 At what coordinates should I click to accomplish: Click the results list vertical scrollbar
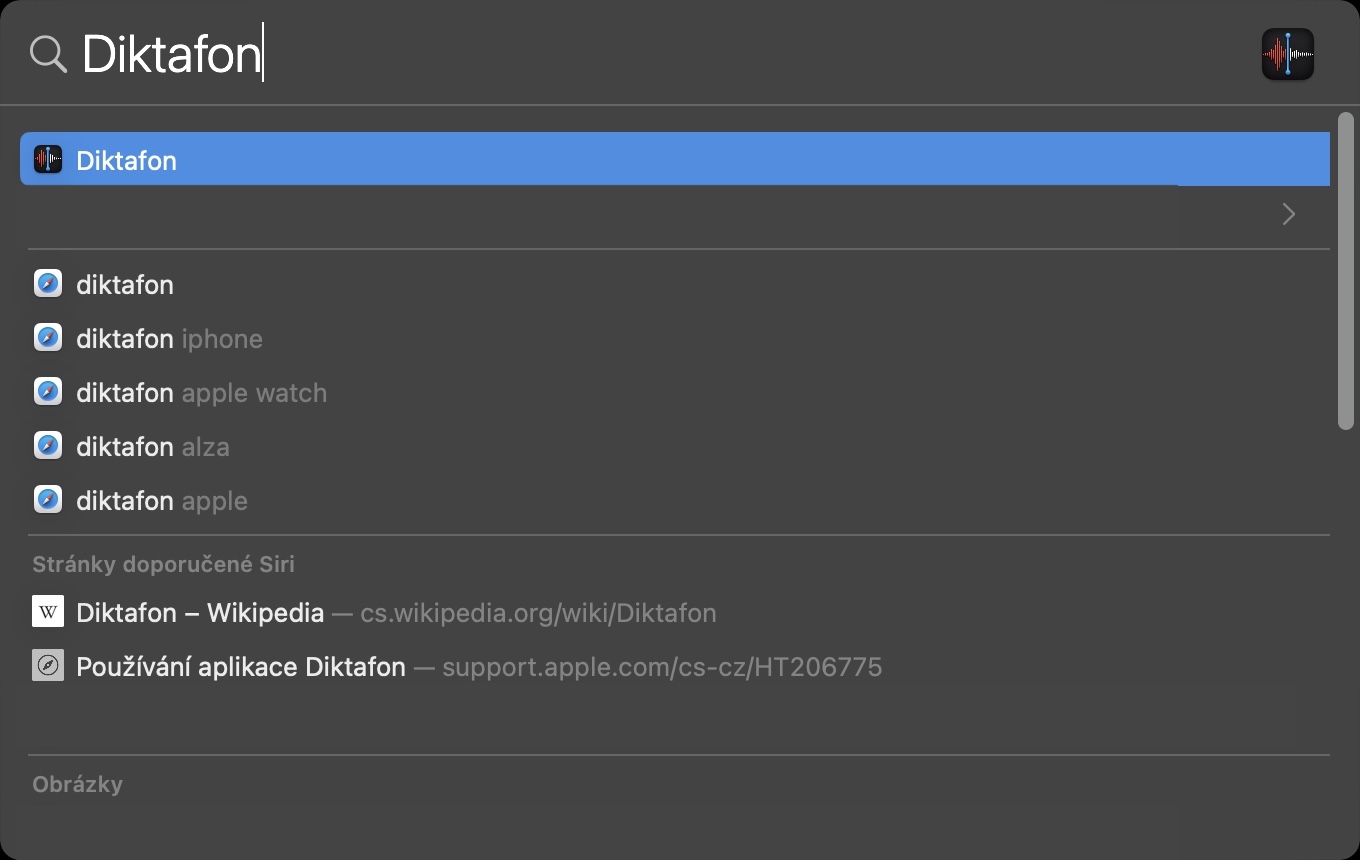(1345, 272)
